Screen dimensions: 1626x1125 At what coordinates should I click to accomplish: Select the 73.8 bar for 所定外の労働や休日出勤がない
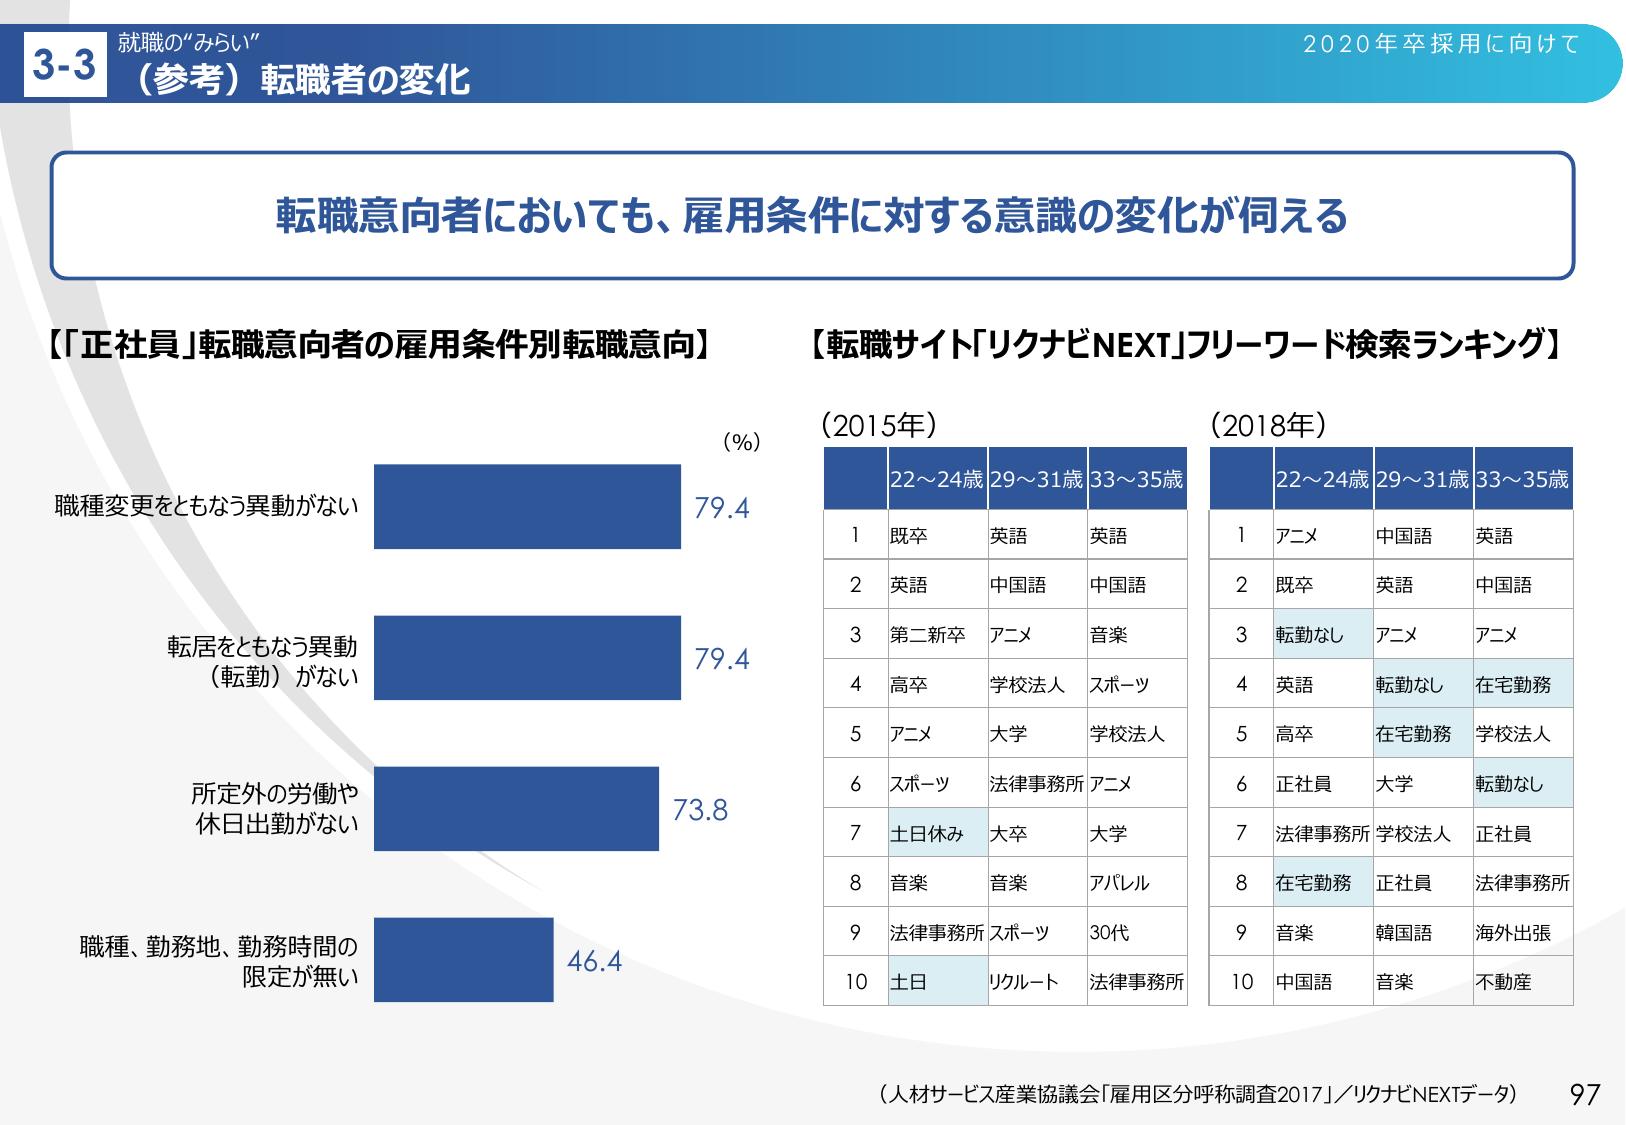point(516,809)
